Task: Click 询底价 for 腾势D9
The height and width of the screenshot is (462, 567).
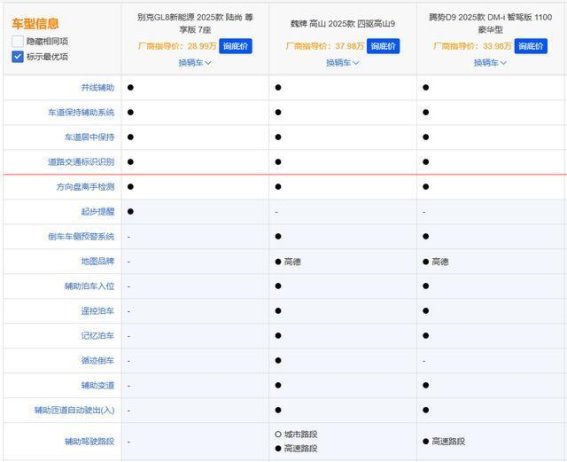Action: click(531, 46)
